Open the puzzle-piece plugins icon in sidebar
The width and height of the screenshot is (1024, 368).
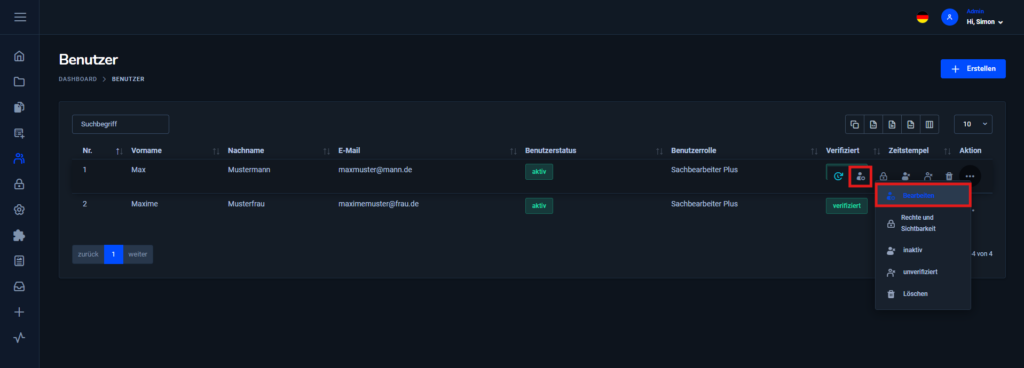pos(20,236)
